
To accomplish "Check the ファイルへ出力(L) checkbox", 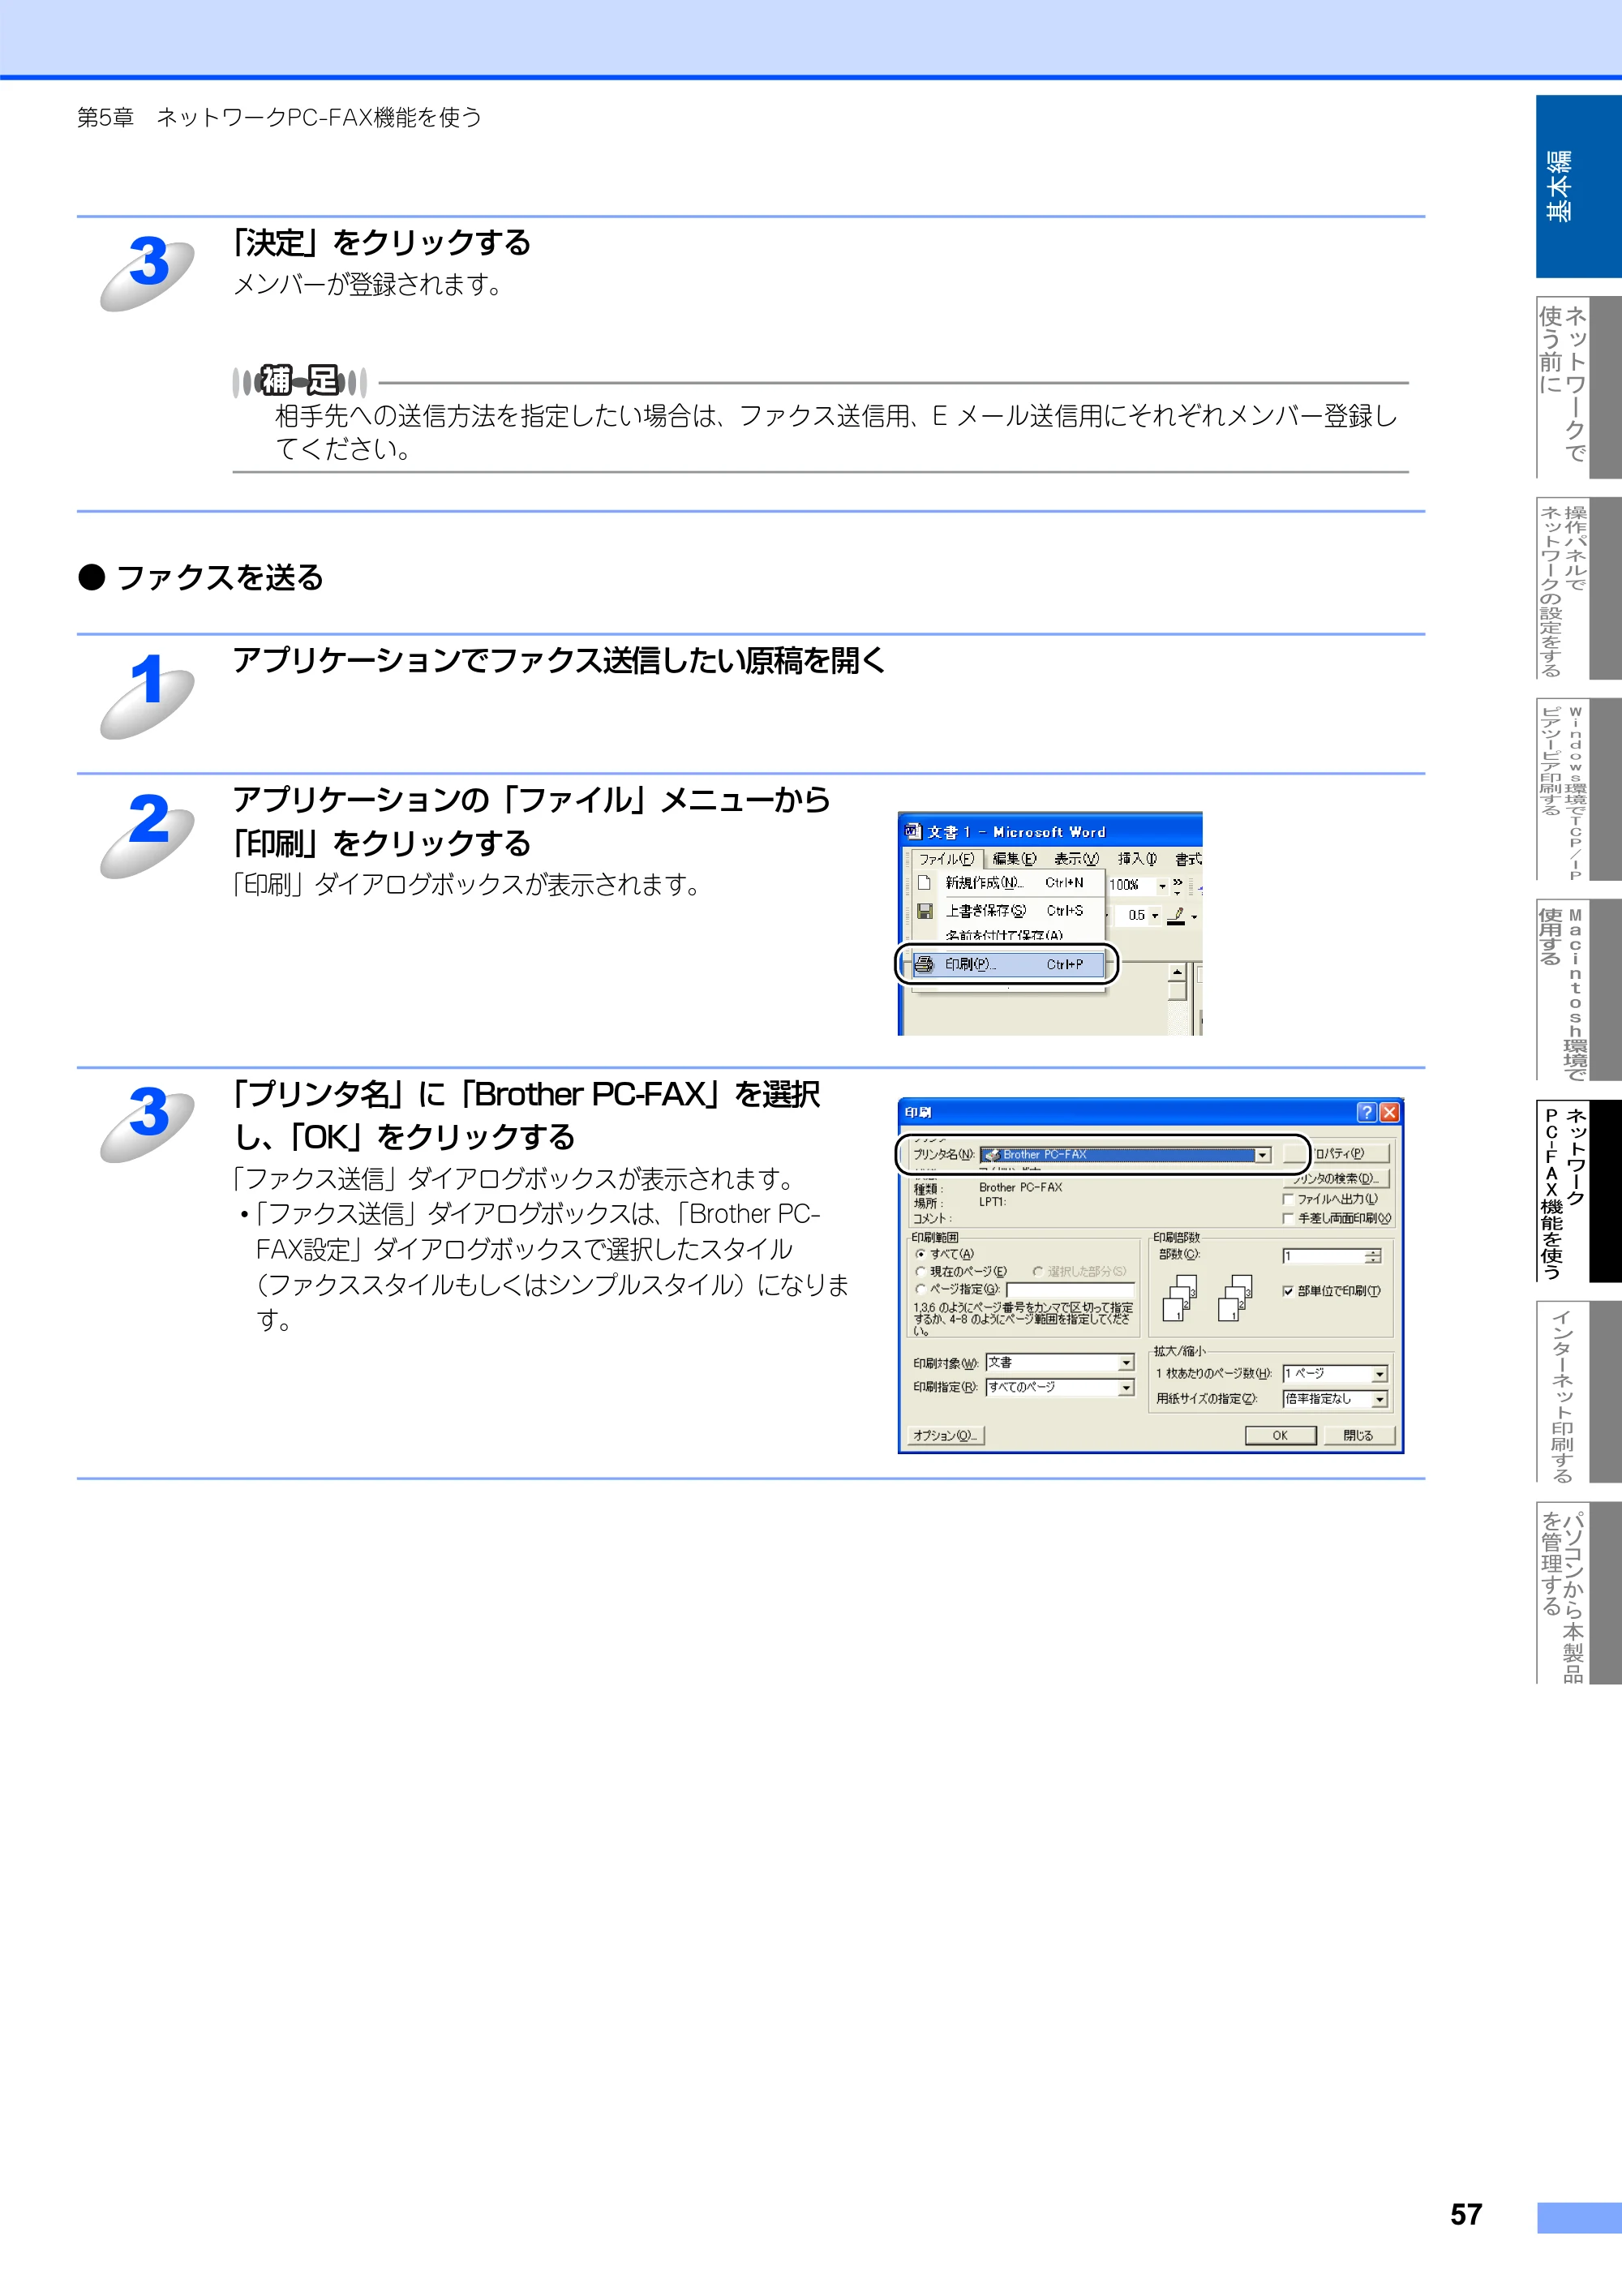I will [1288, 1199].
